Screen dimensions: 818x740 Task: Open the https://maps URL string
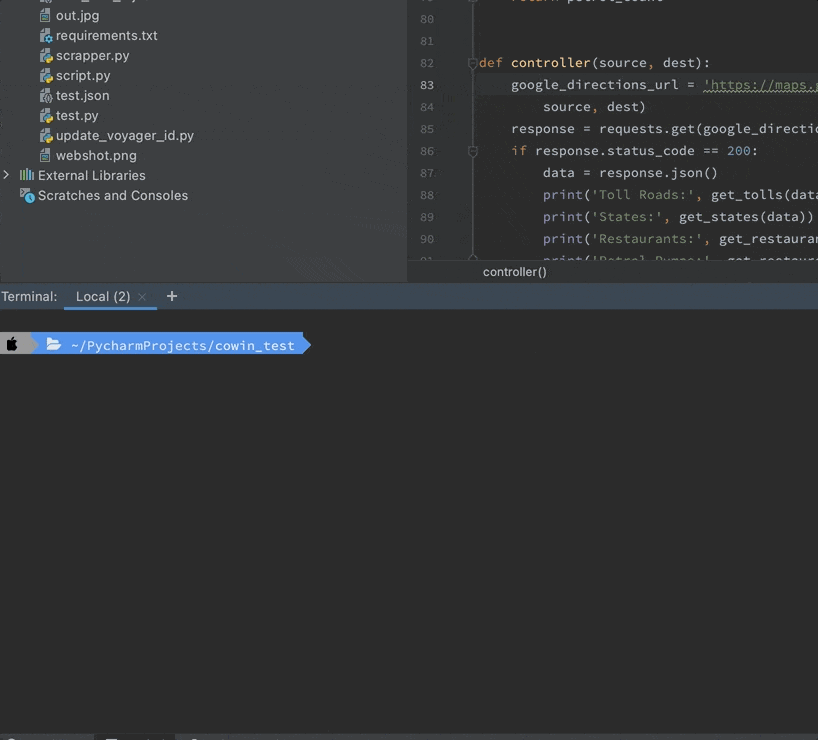[760, 85]
